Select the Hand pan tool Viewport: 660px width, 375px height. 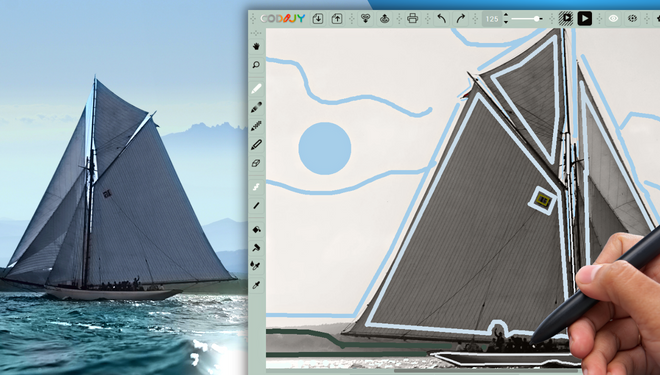pyautogui.click(x=256, y=46)
